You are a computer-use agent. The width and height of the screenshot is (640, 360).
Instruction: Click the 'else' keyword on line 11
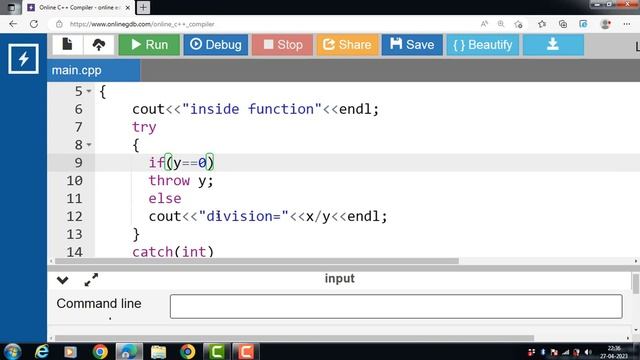coord(165,198)
